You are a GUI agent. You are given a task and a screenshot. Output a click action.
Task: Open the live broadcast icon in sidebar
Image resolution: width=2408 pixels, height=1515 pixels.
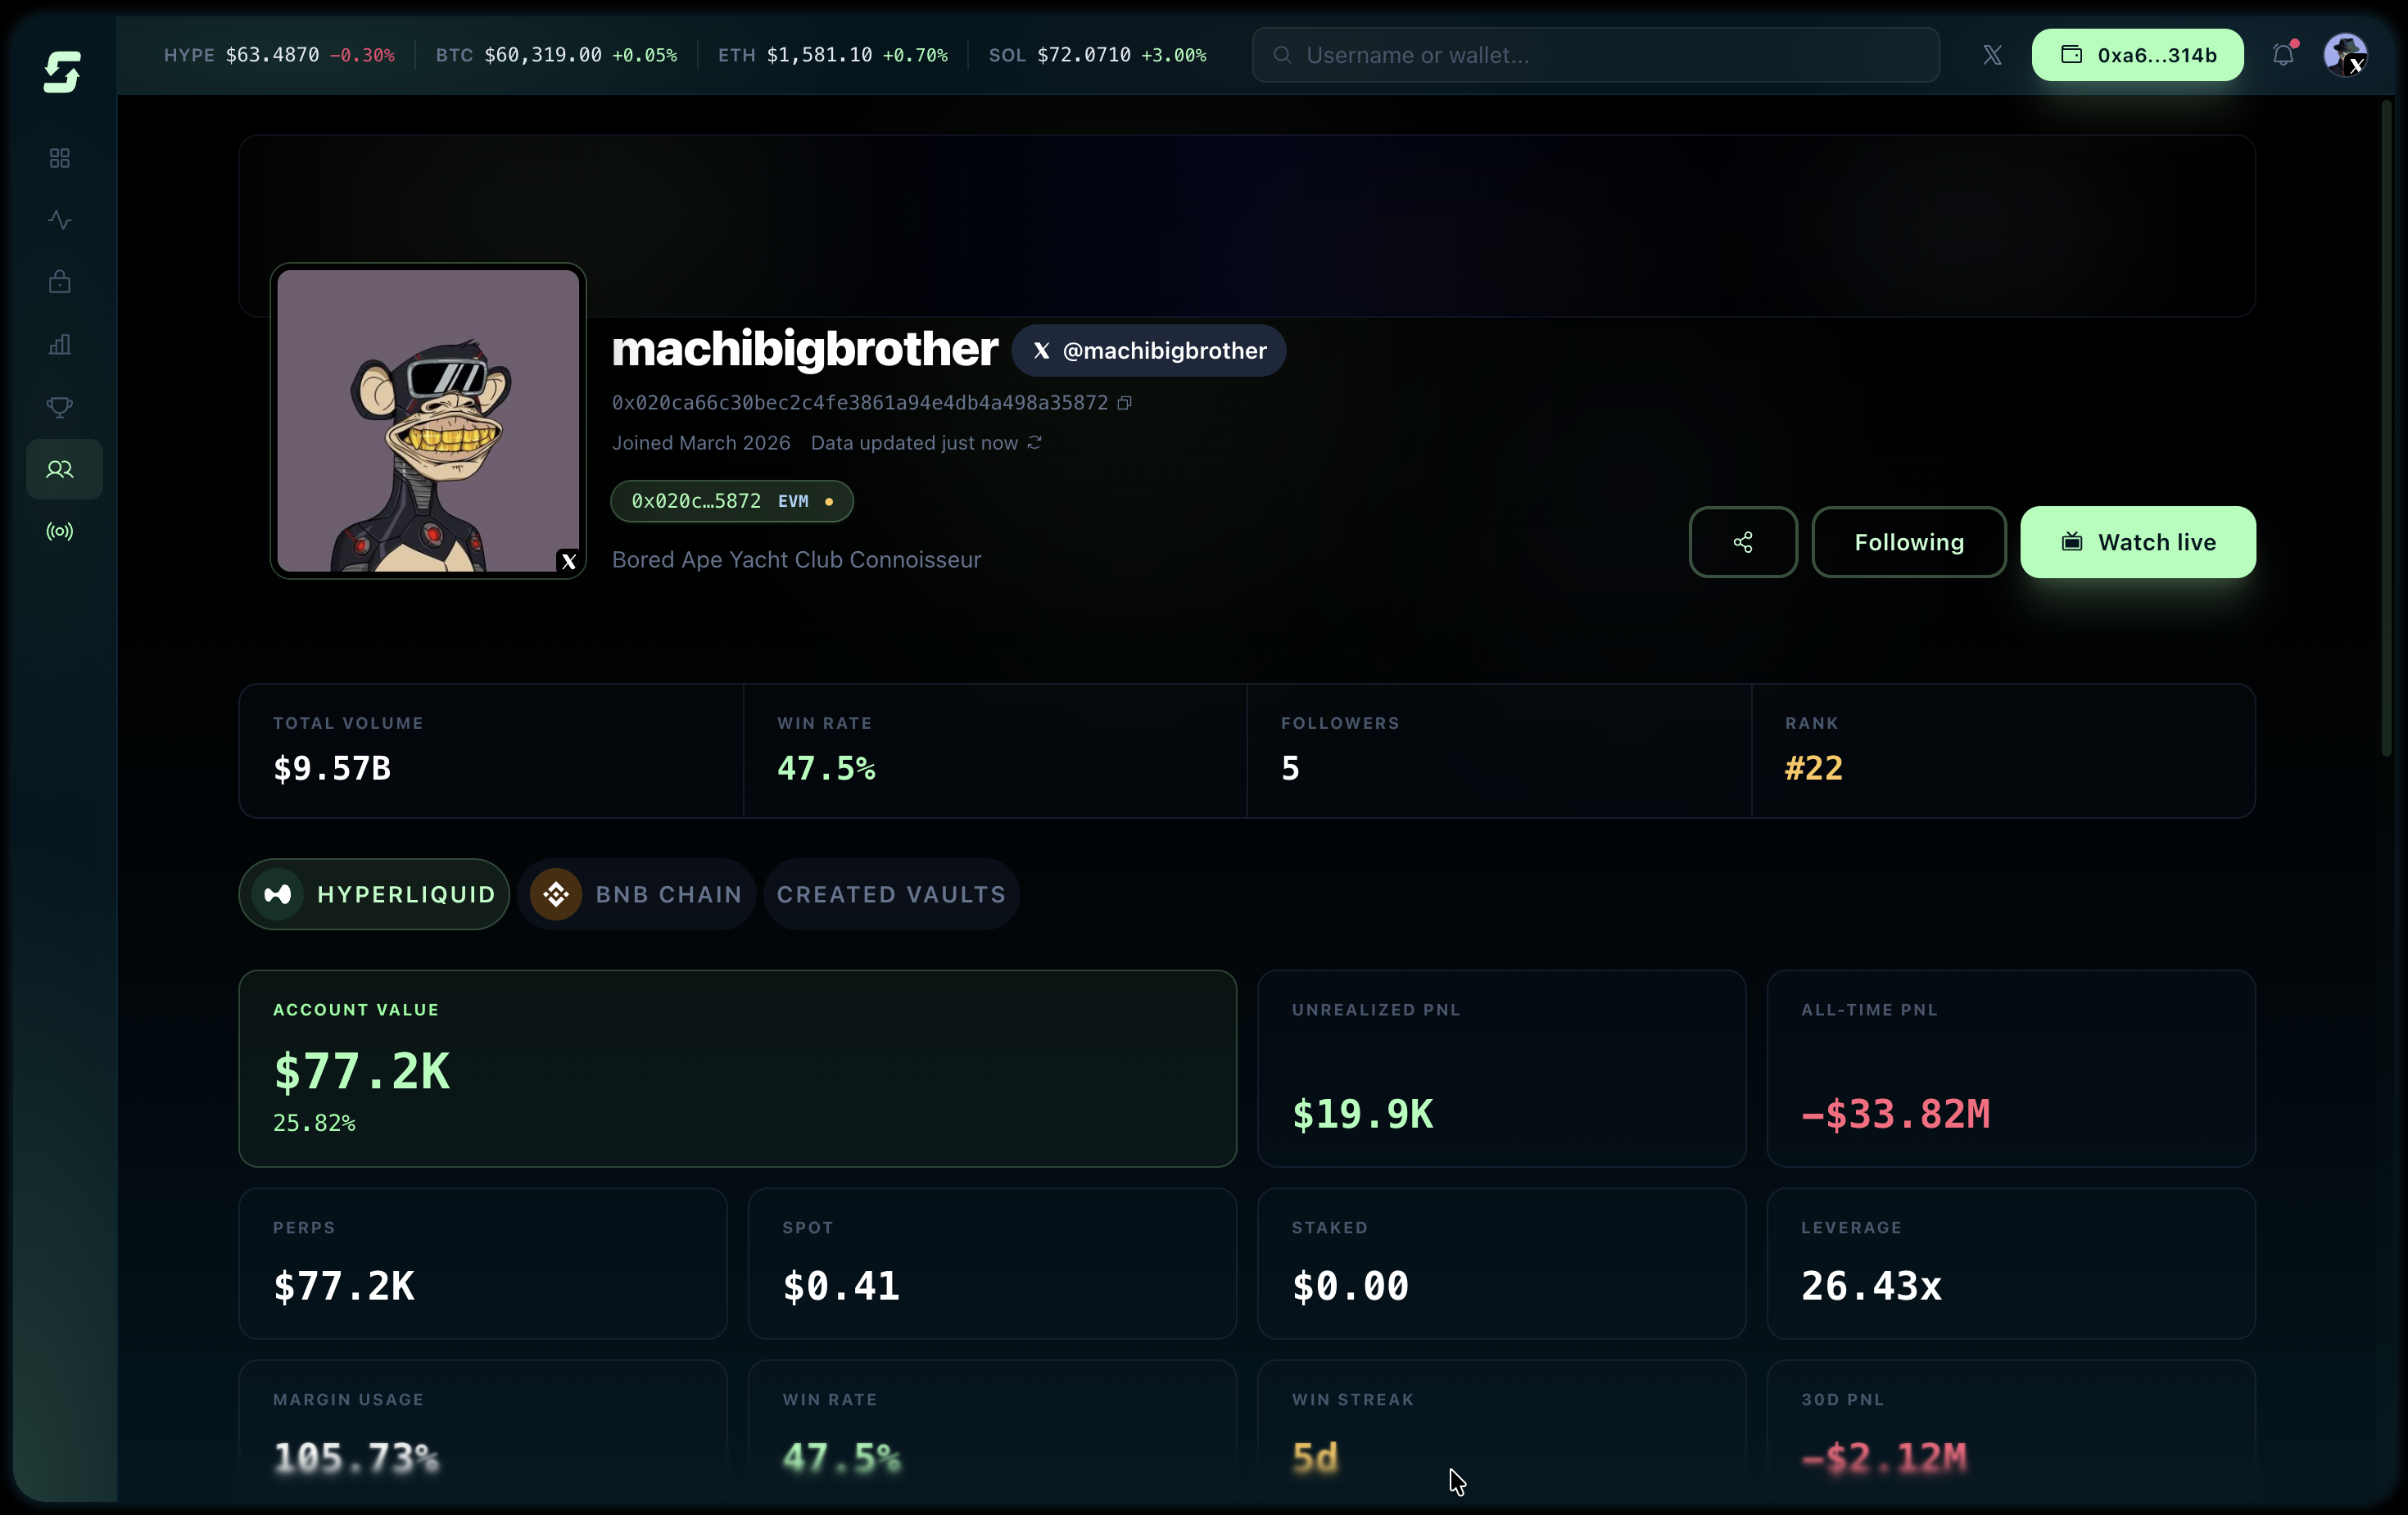click(x=60, y=531)
